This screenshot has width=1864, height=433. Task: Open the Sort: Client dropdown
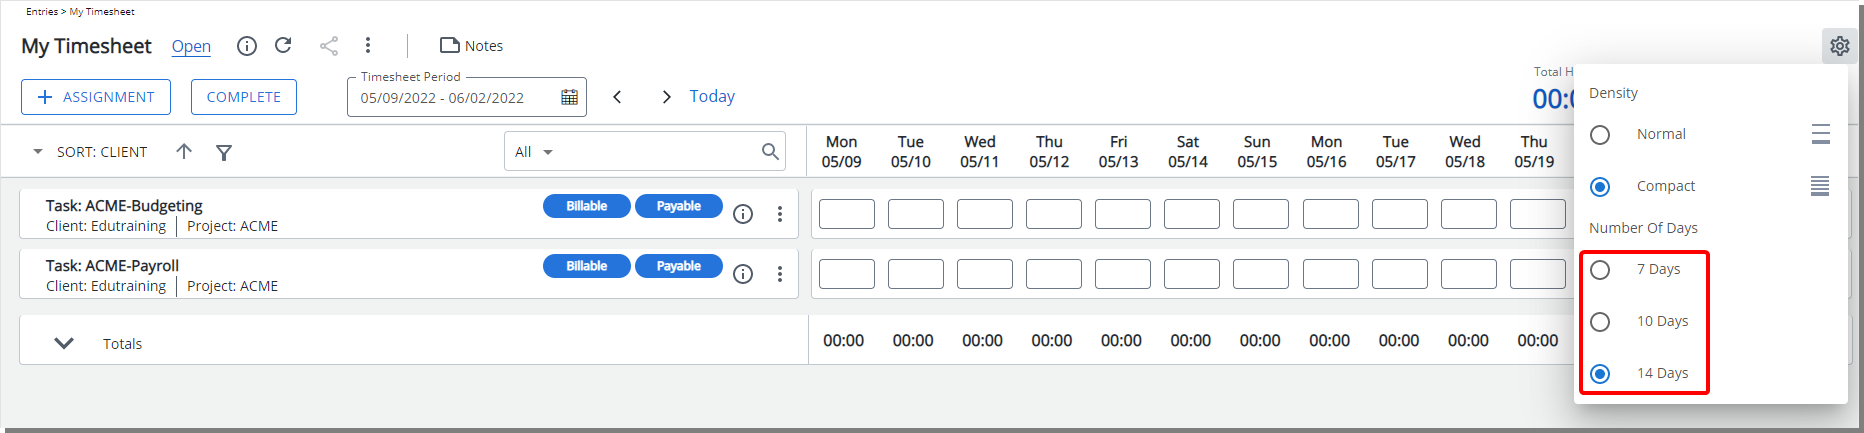(89, 152)
